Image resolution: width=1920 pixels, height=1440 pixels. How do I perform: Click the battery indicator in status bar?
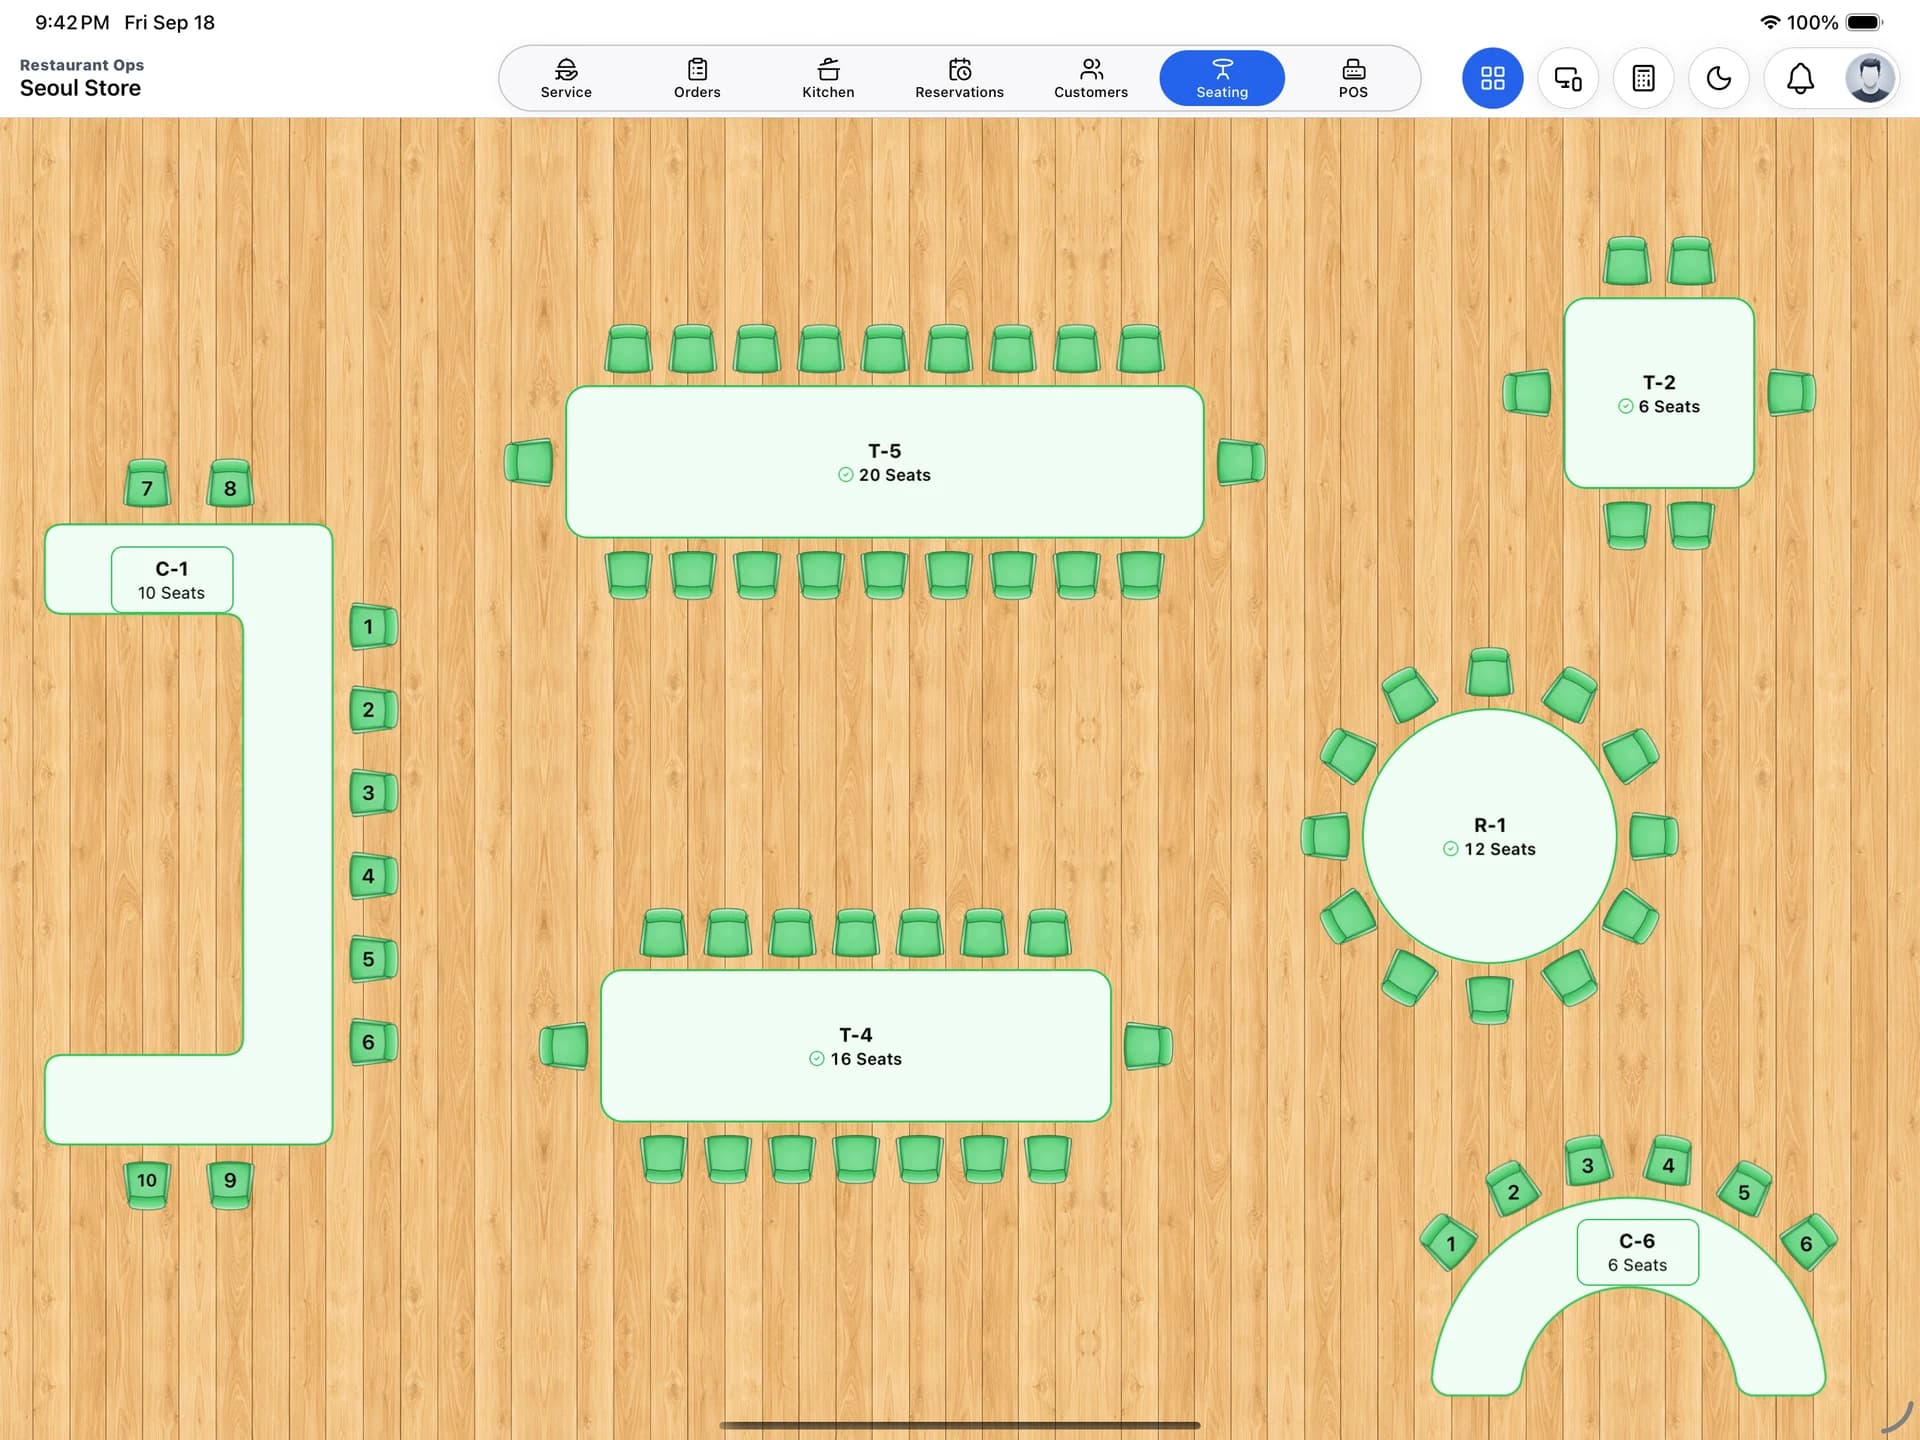(1865, 22)
